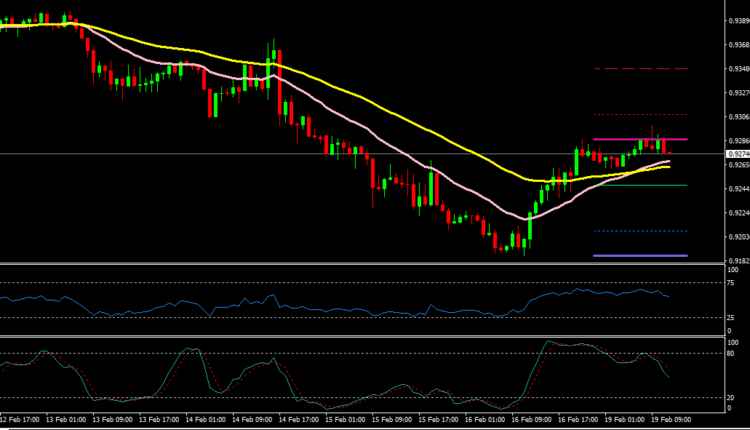Click the 14 Feb 09:00 time label
Screen dimensions: 750x430
pyautogui.click(x=252, y=421)
